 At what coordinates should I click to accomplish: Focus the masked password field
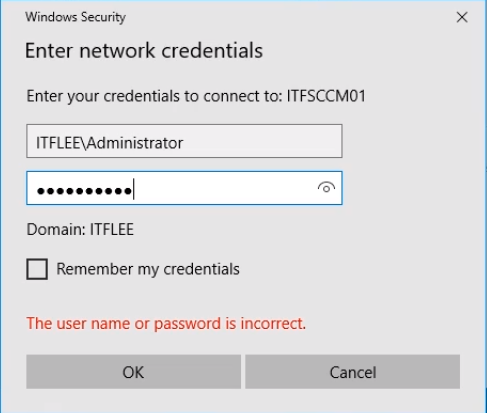point(184,188)
